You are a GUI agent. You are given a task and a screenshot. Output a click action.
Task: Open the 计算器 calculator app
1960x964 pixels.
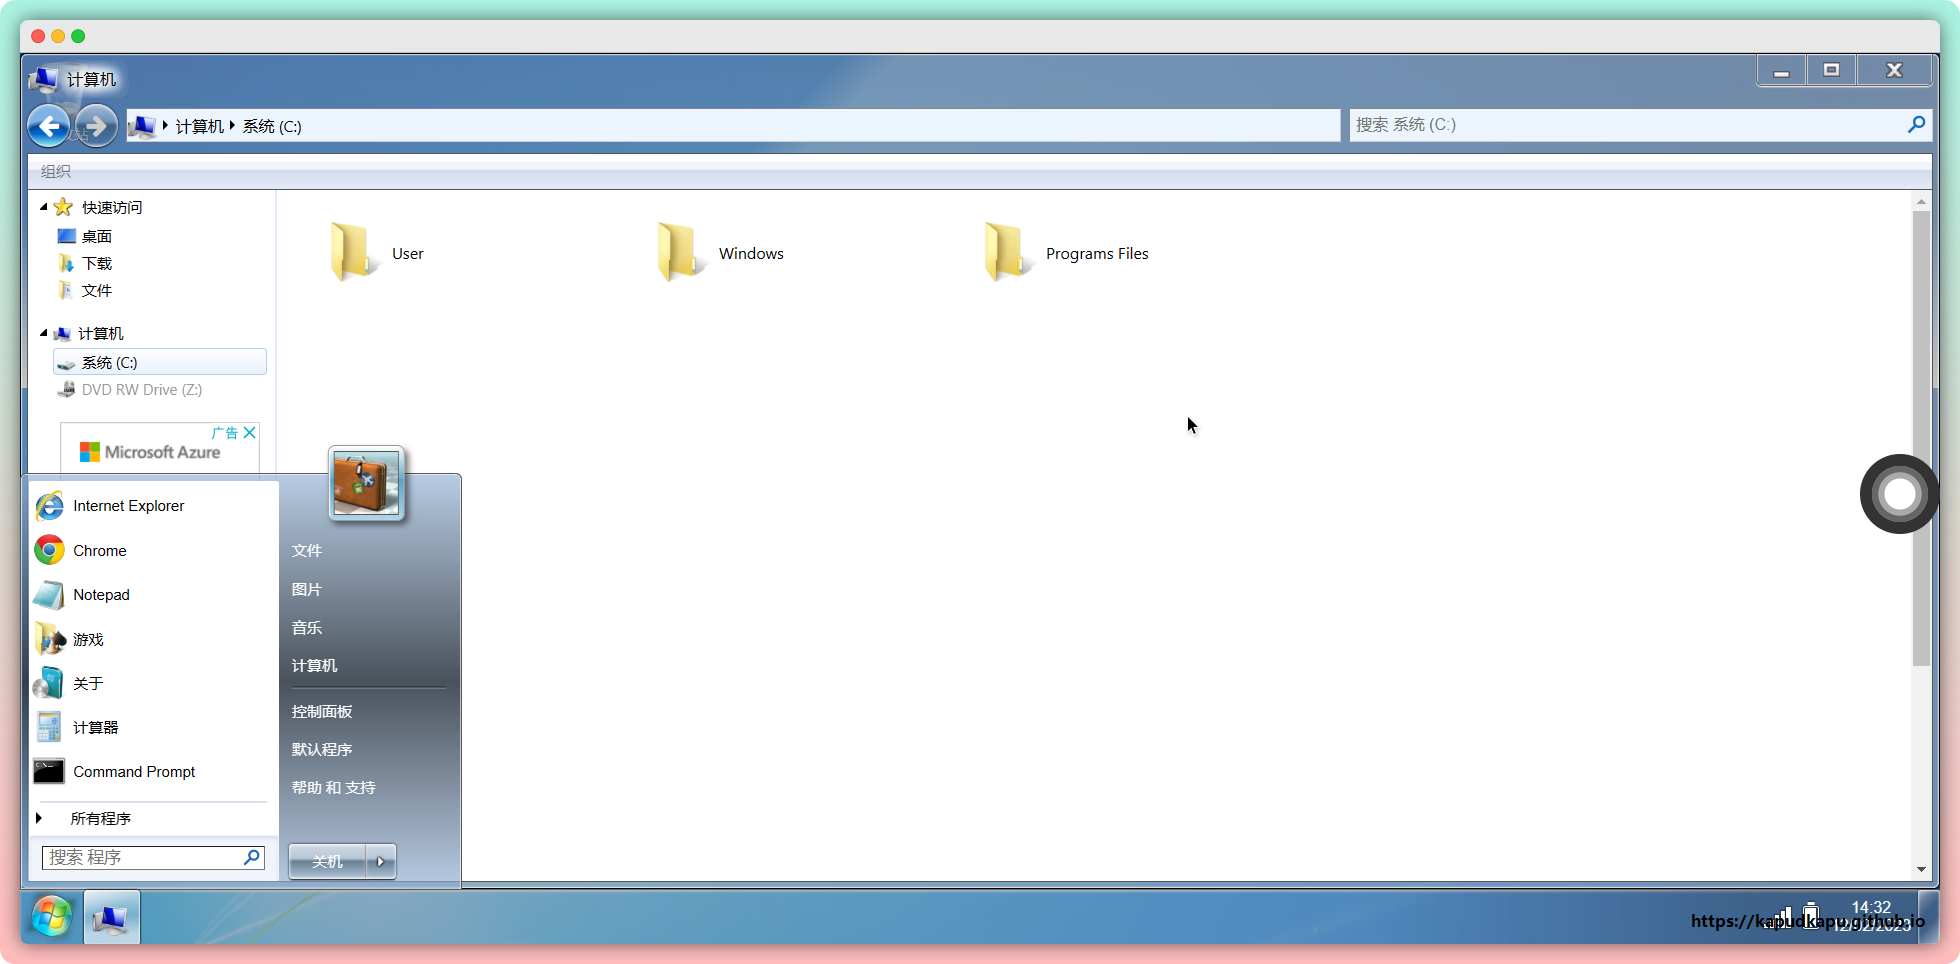[x=95, y=728]
